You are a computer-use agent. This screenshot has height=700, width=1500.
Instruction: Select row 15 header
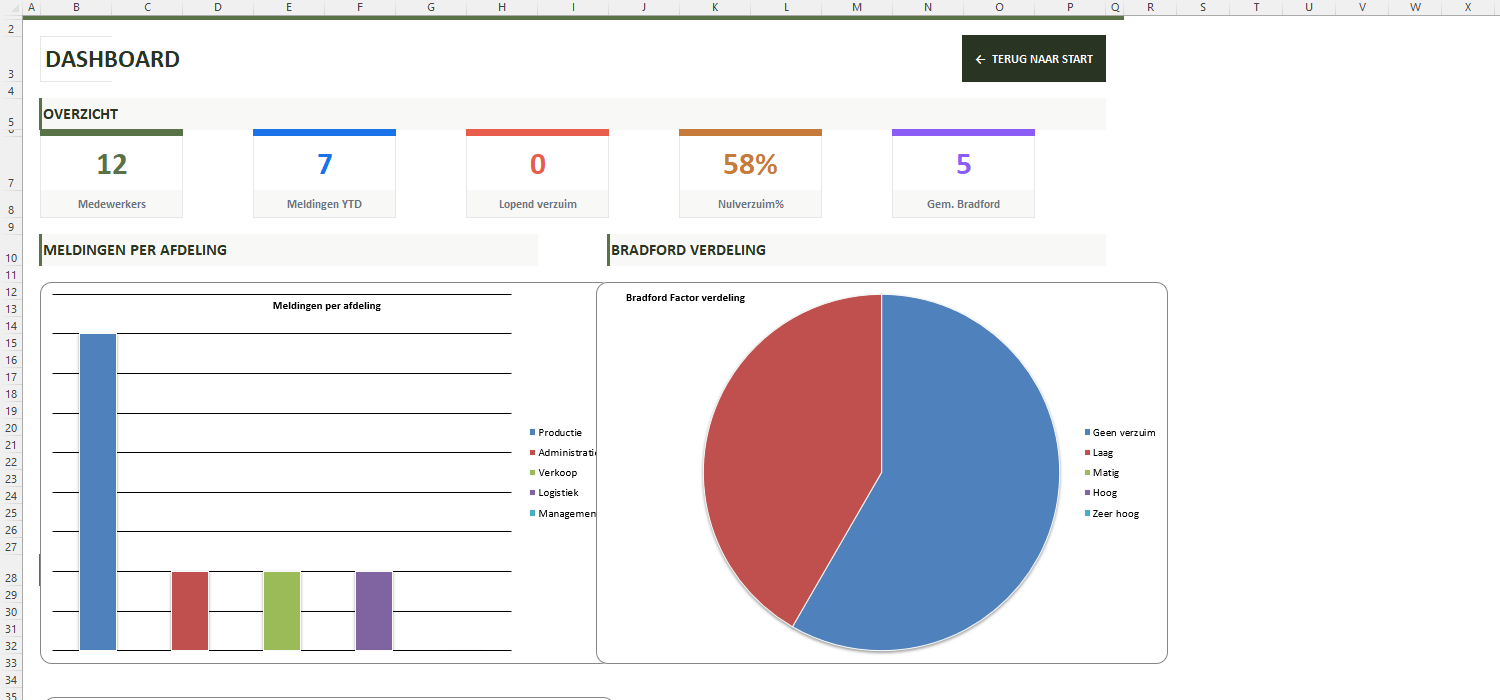coord(10,343)
